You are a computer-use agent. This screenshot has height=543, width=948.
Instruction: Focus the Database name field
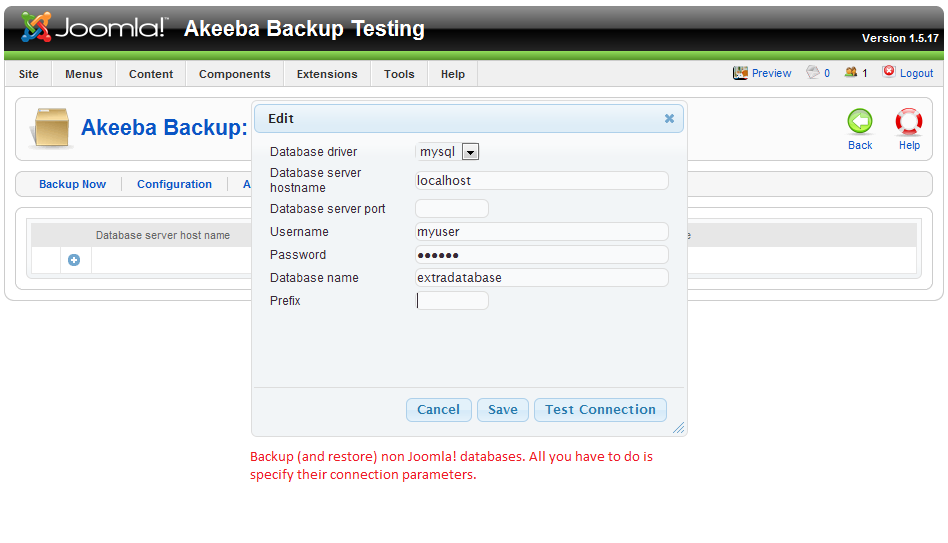point(541,277)
